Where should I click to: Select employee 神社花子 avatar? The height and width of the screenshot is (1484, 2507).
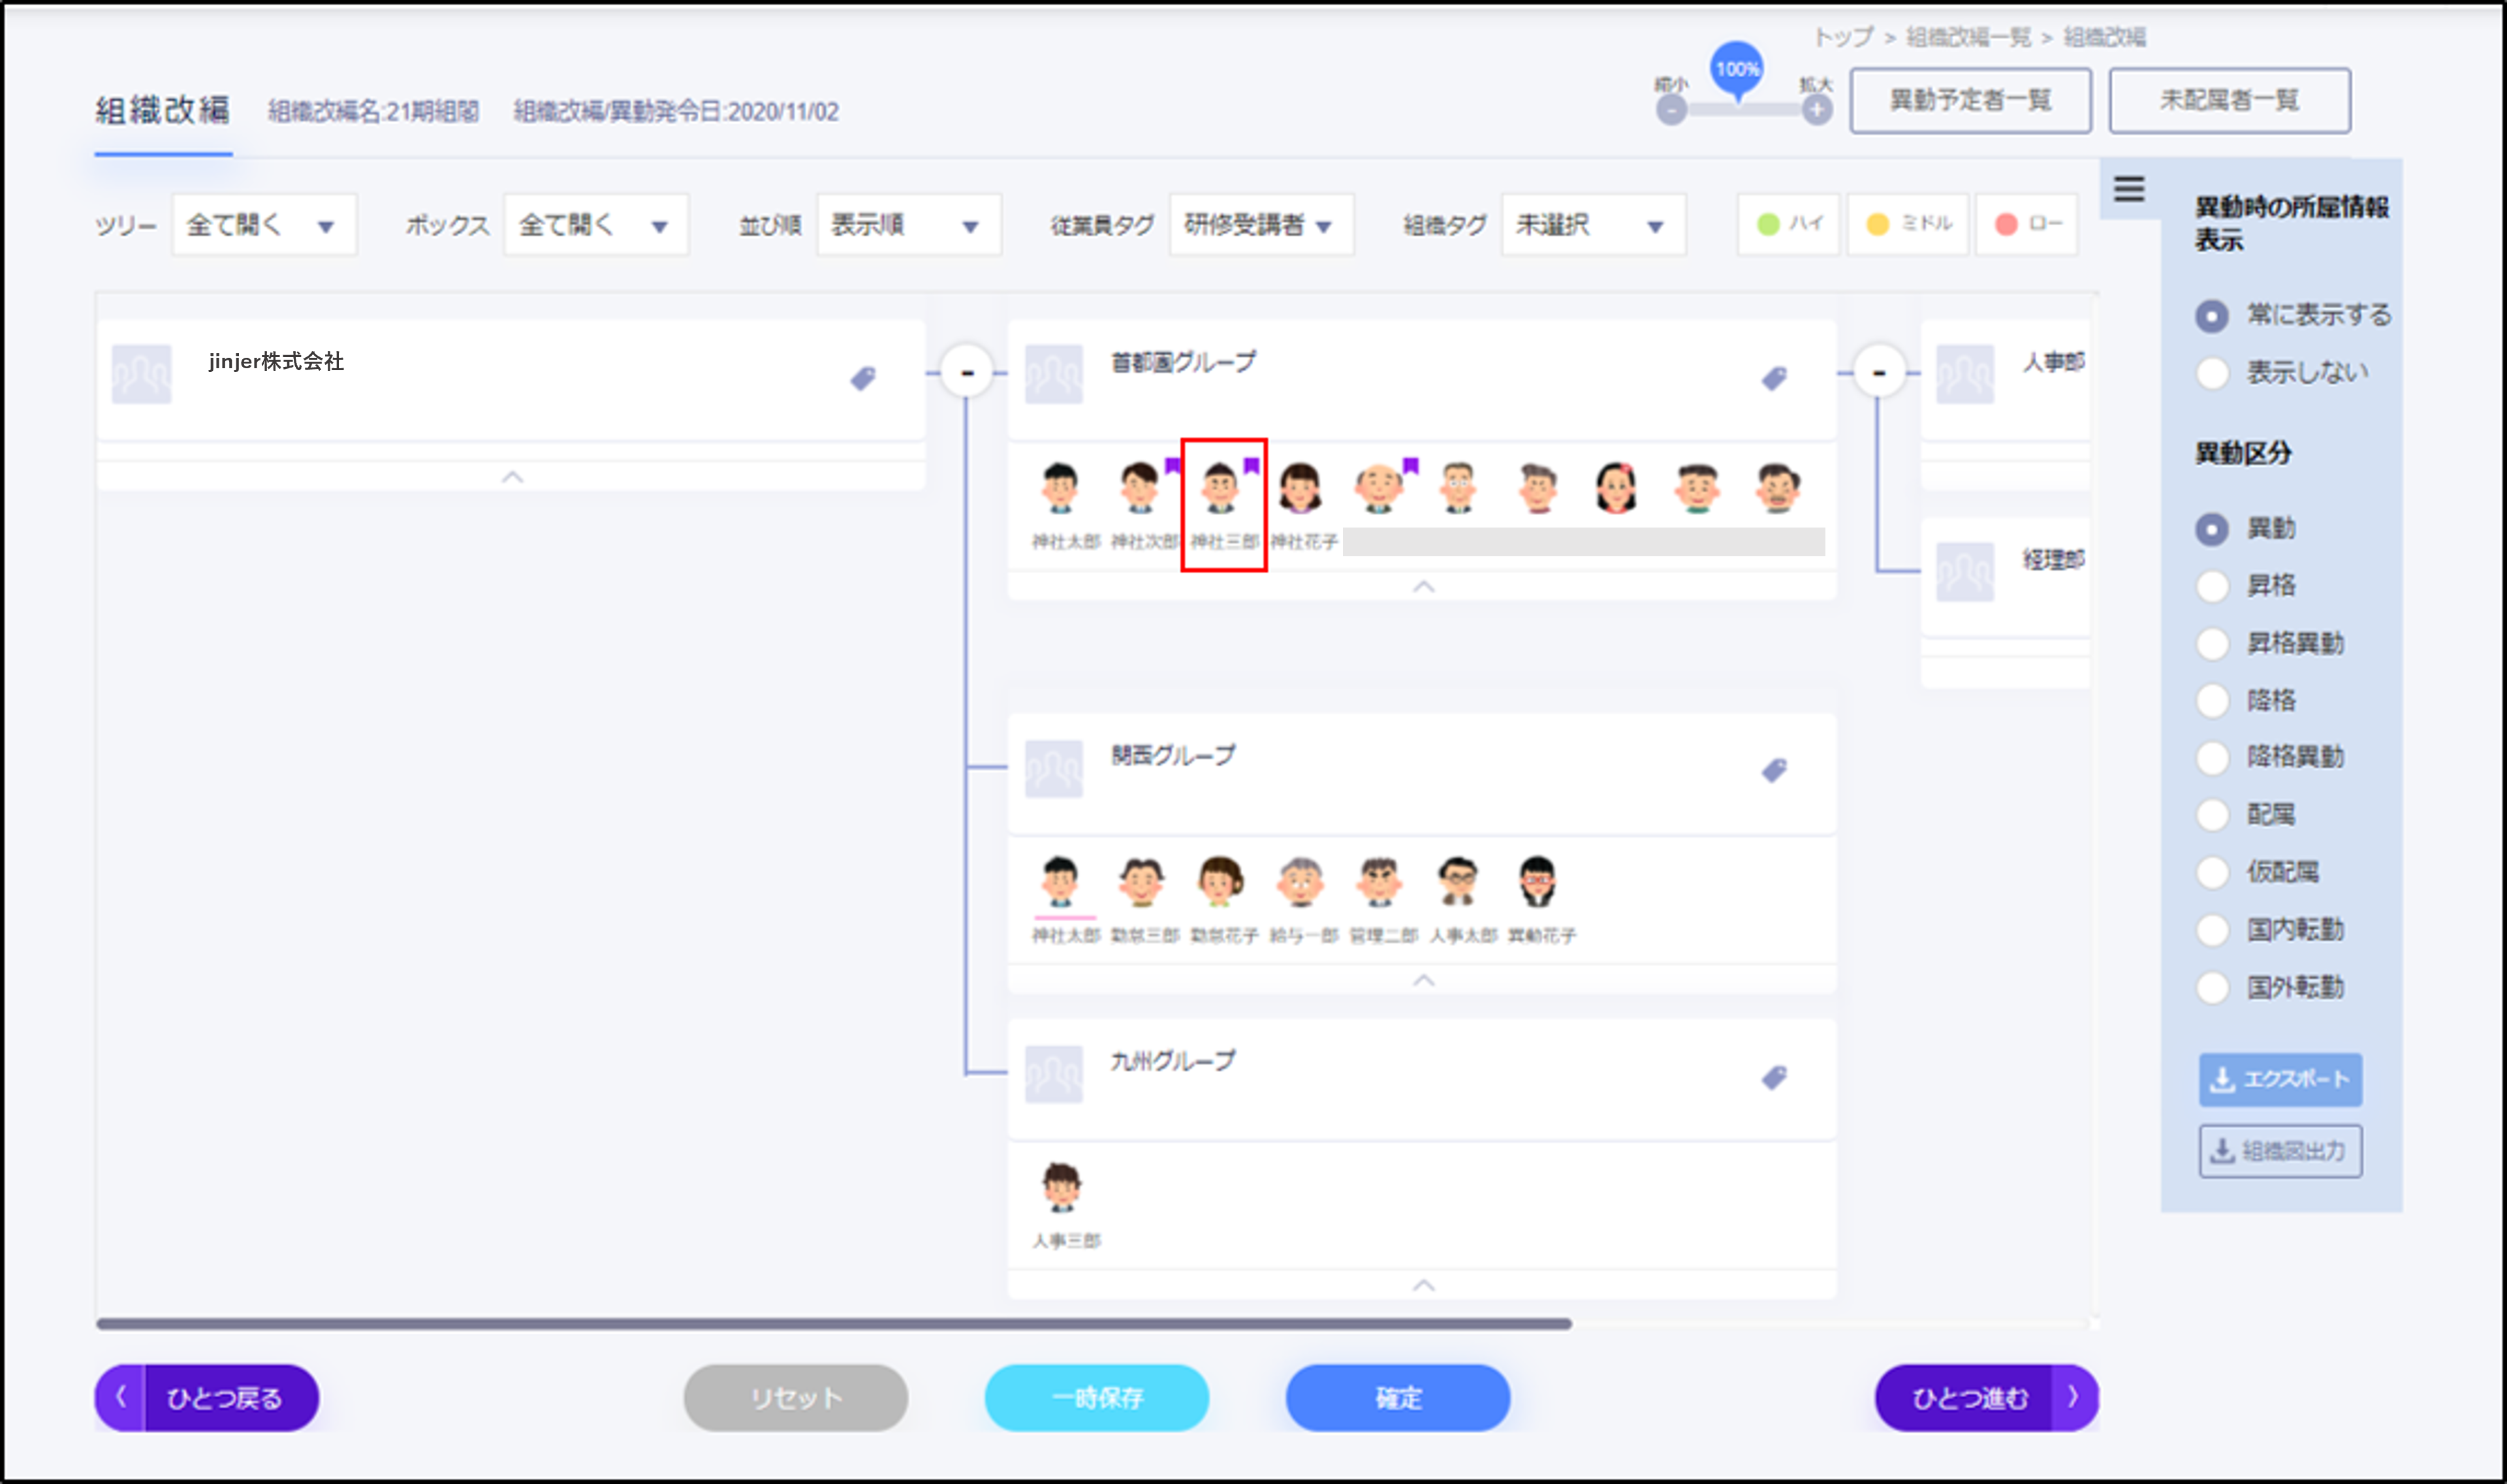point(1300,488)
